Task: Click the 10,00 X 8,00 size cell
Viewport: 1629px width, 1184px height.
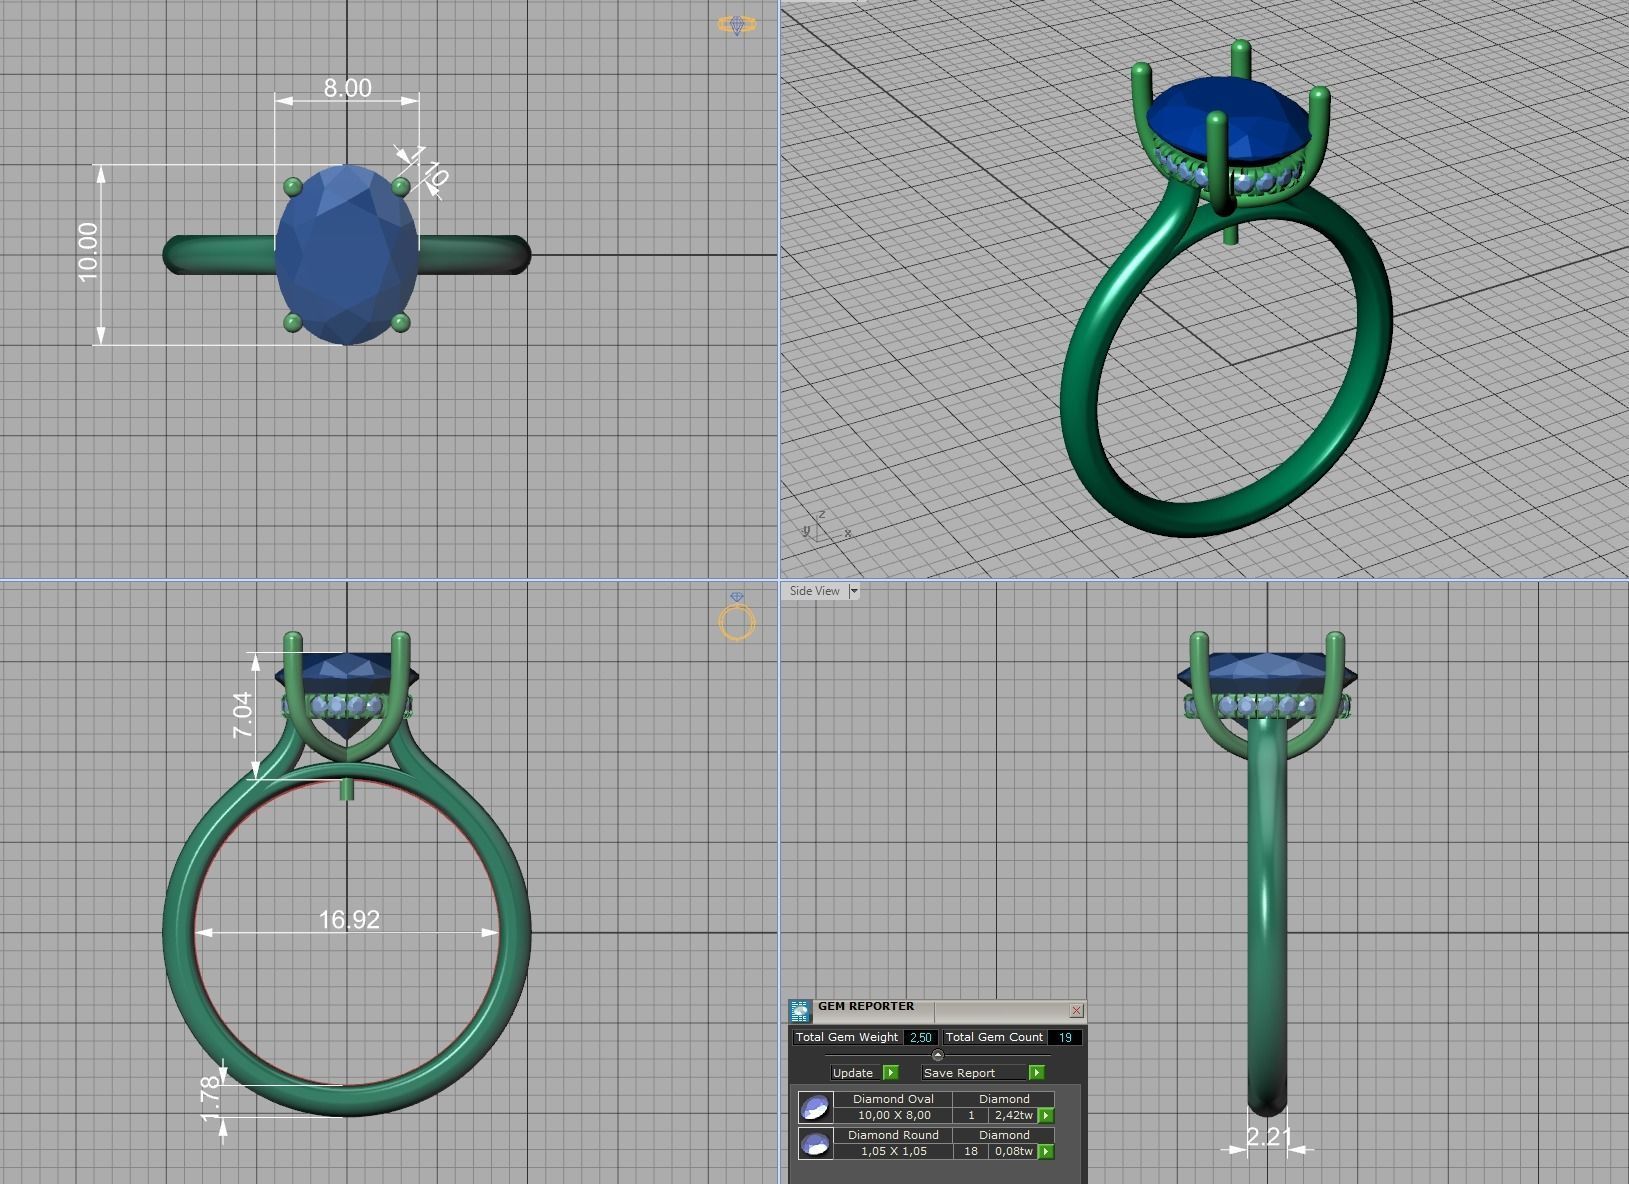Action: click(x=894, y=1115)
